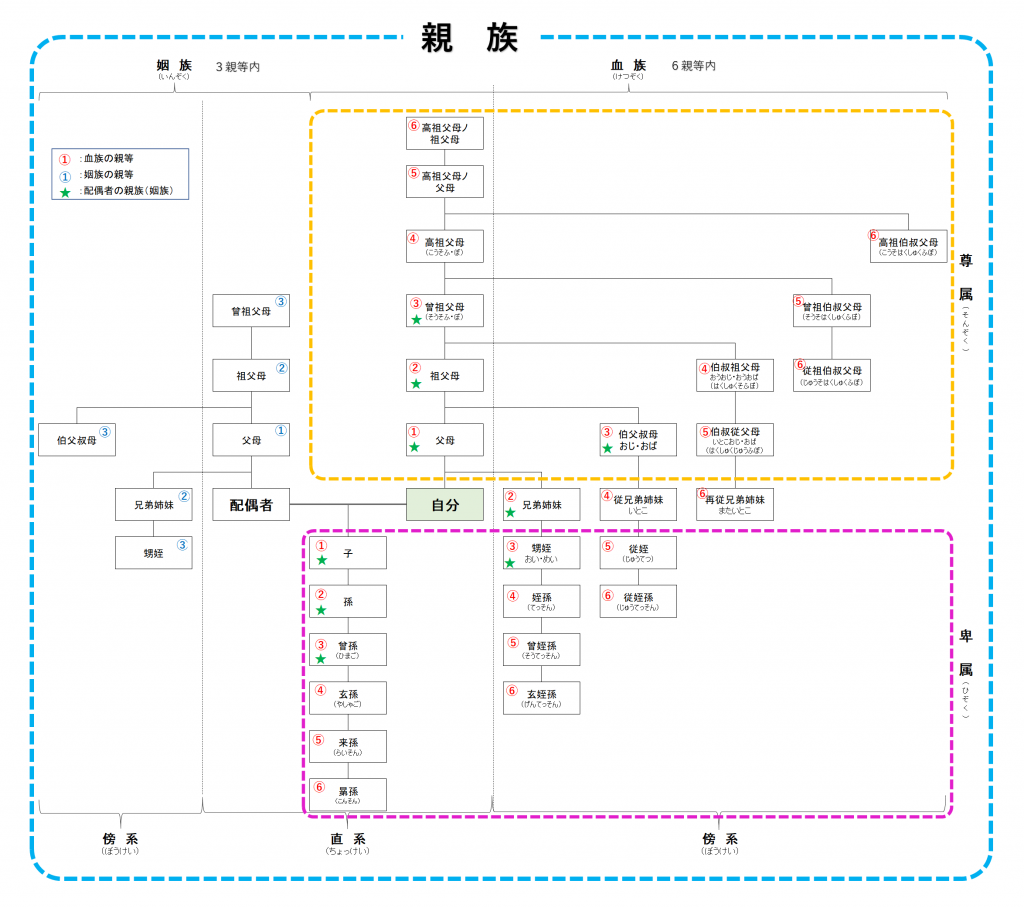Click the red circled 1 in the legend

click(x=65, y=159)
